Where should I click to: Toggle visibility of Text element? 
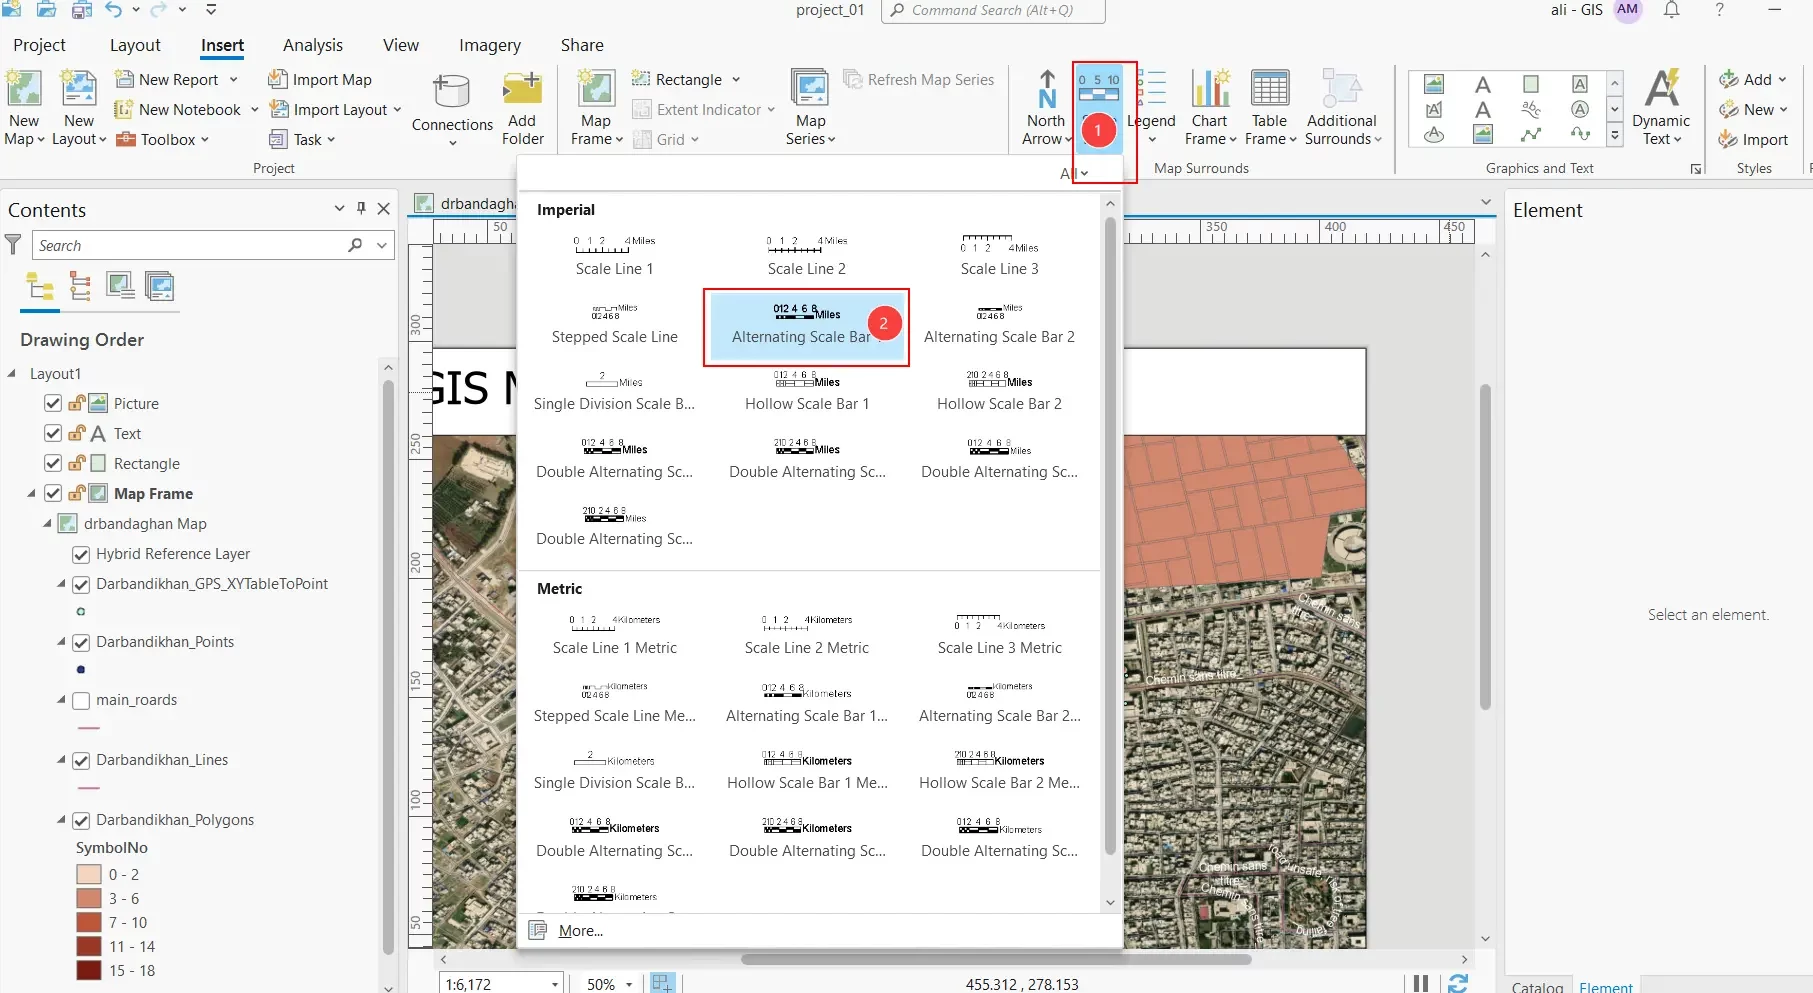[53, 433]
